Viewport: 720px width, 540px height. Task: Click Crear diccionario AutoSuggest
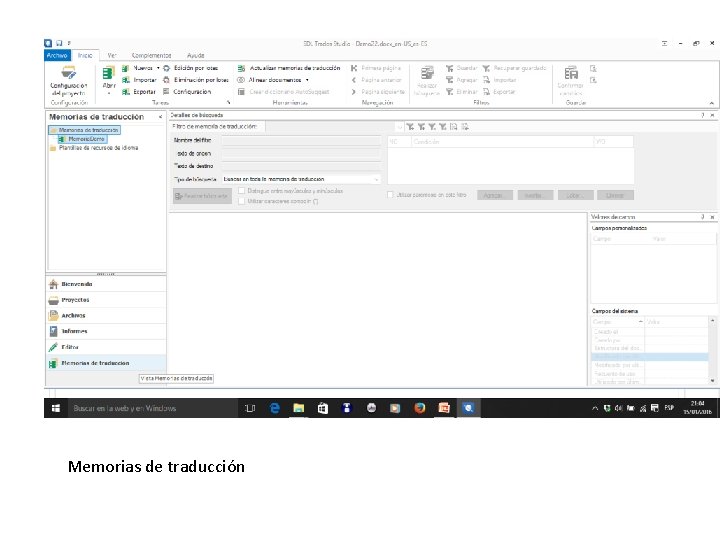coord(284,92)
